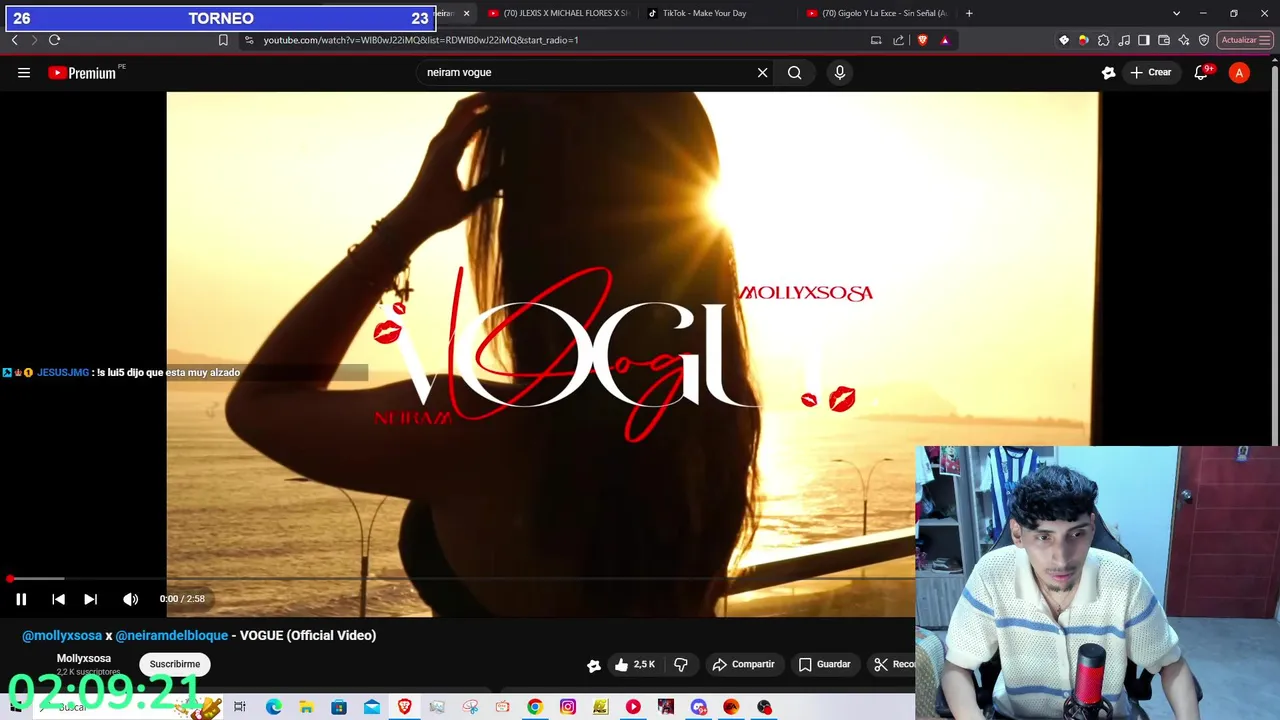This screenshot has width=1280, height=720.
Task: Open Brave Shields lion icon
Action: 922,40
